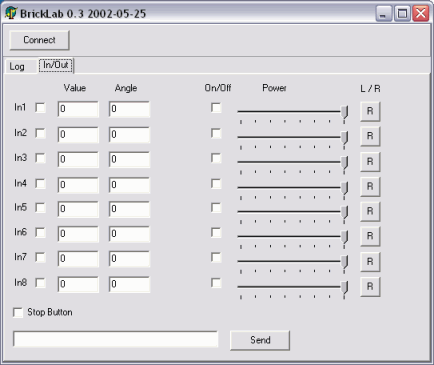The width and height of the screenshot is (434, 365).
Task: Enable the In6 input checkbox
Action: point(41,233)
